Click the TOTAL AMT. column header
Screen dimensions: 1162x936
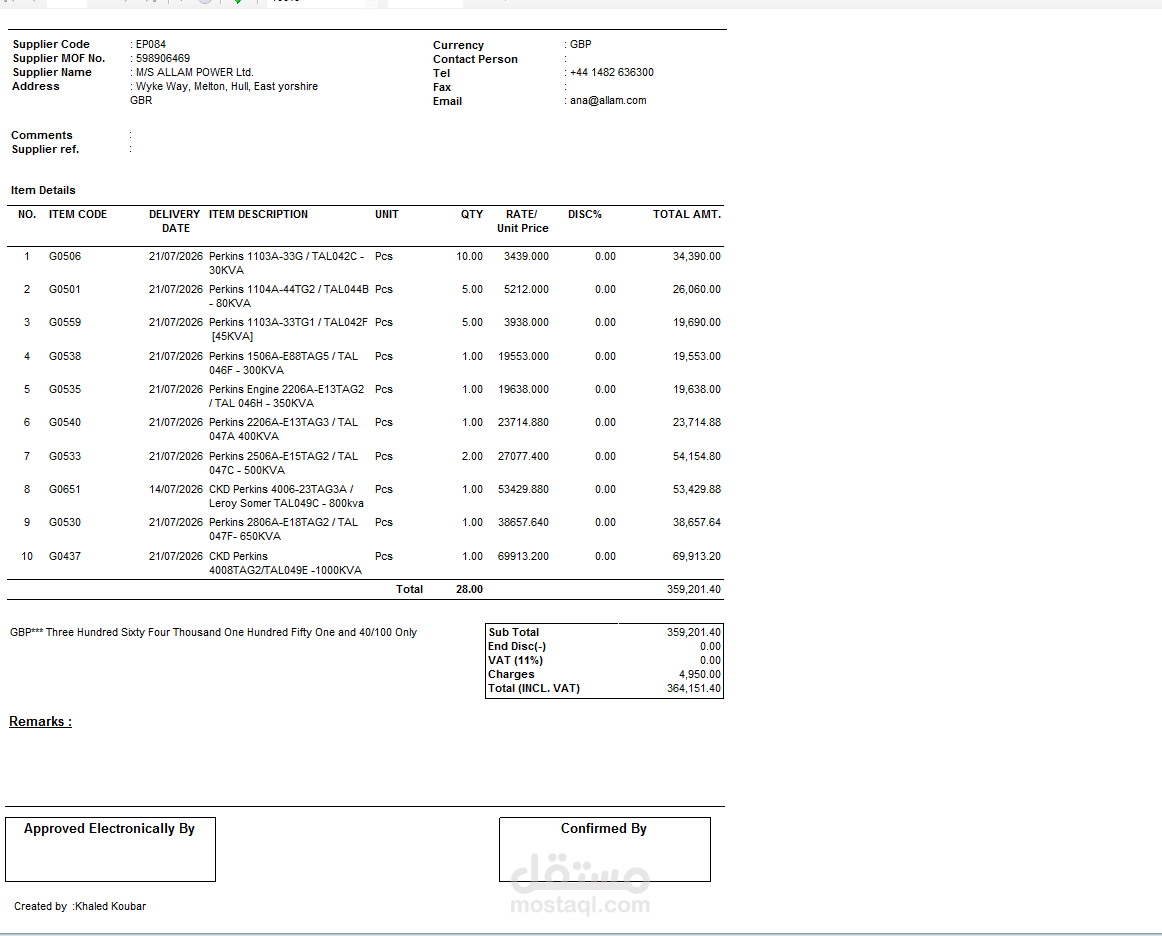click(x=686, y=214)
